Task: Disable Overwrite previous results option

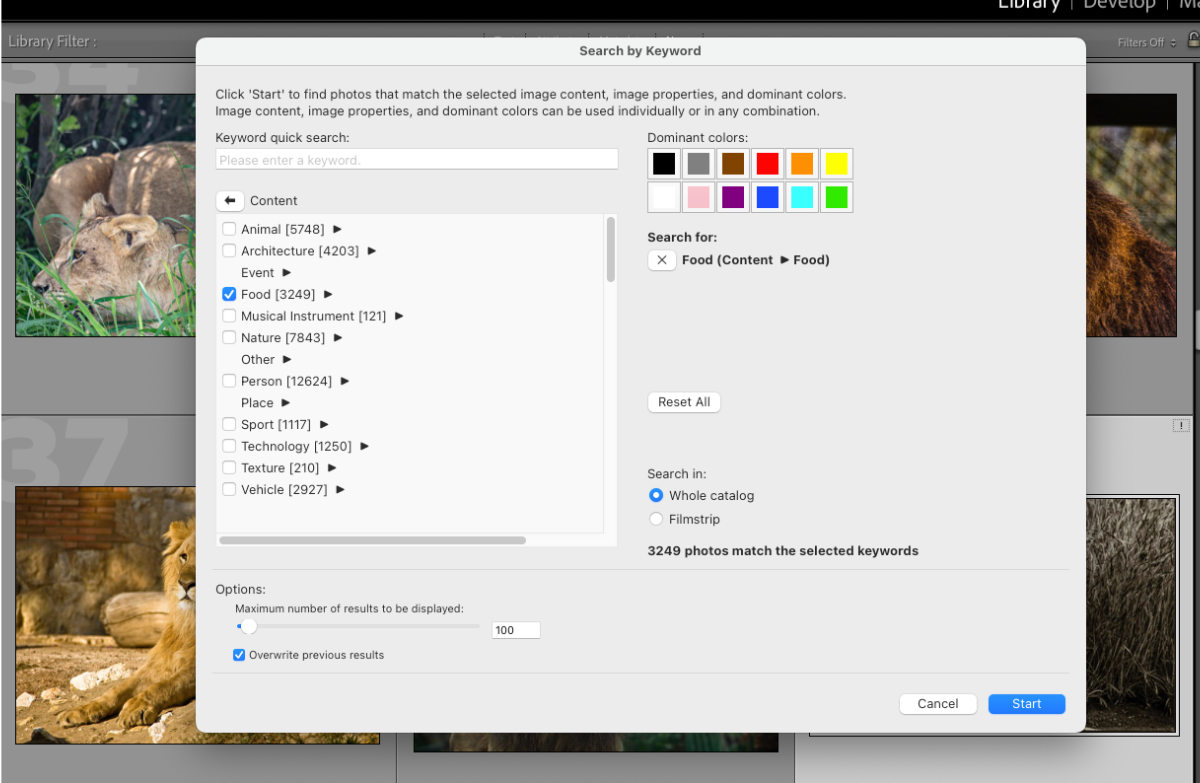Action: click(239, 655)
